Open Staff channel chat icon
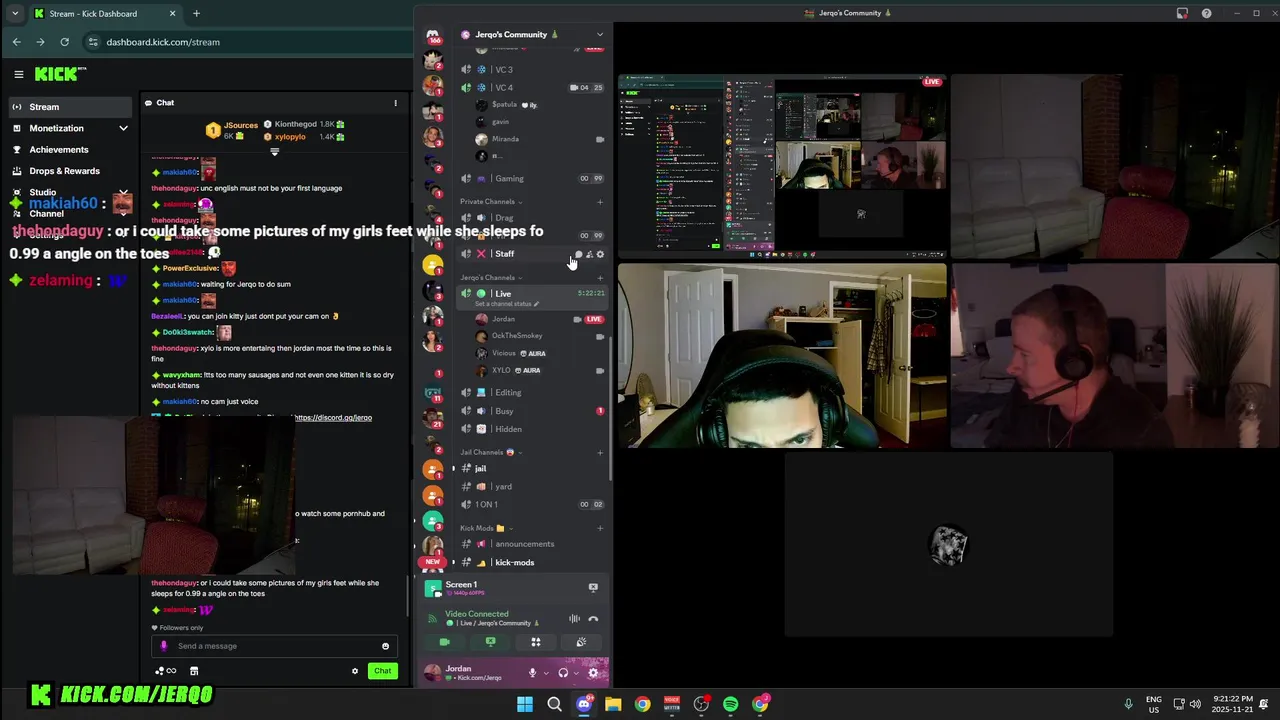Image resolution: width=1280 pixels, height=720 pixels. (x=578, y=254)
